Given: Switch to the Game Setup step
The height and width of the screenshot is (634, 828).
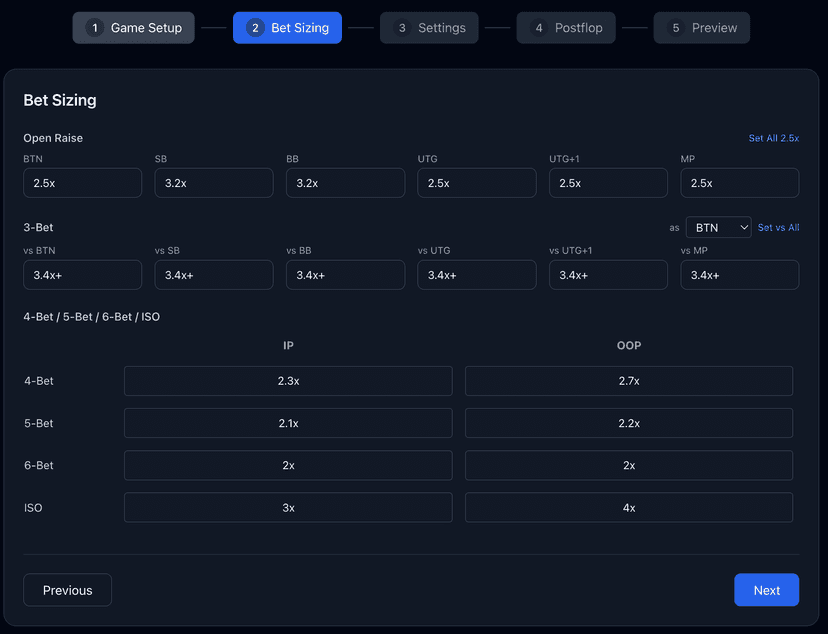Looking at the screenshot, I should tap(133, 27).
